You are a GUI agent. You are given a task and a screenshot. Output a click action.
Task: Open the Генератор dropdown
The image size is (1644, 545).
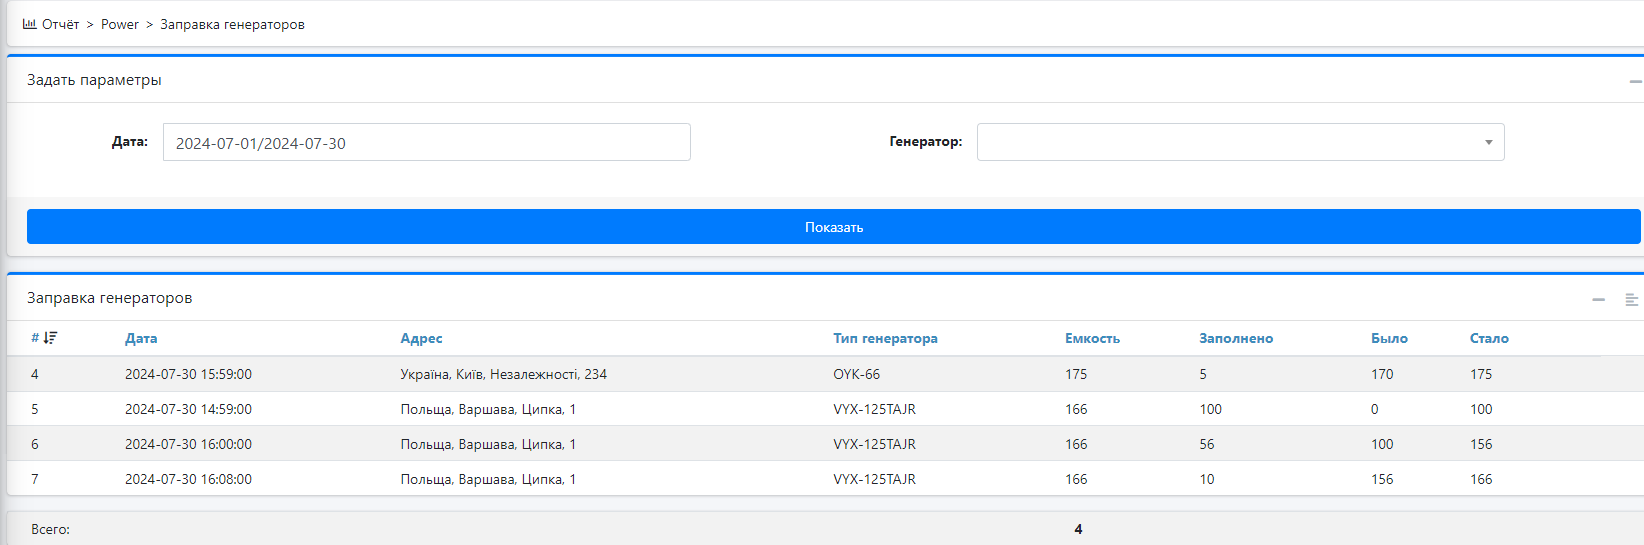point(1240,142)
